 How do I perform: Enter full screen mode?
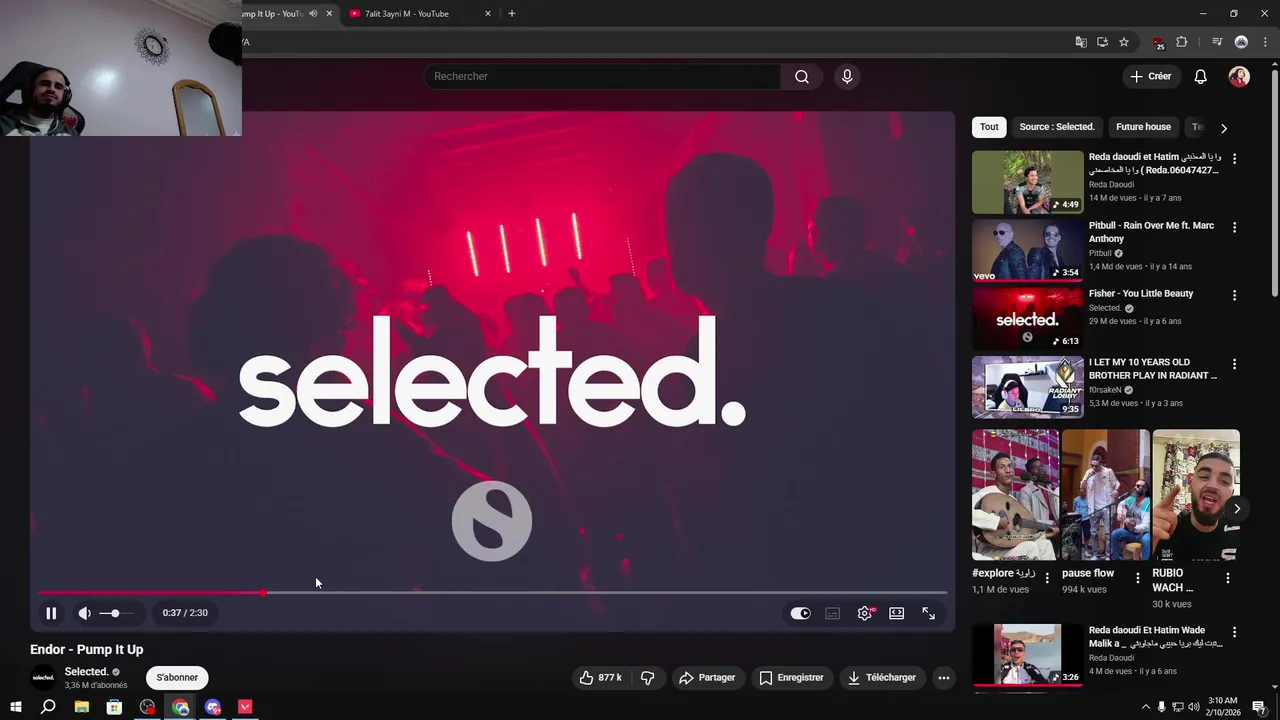(929, 613)
